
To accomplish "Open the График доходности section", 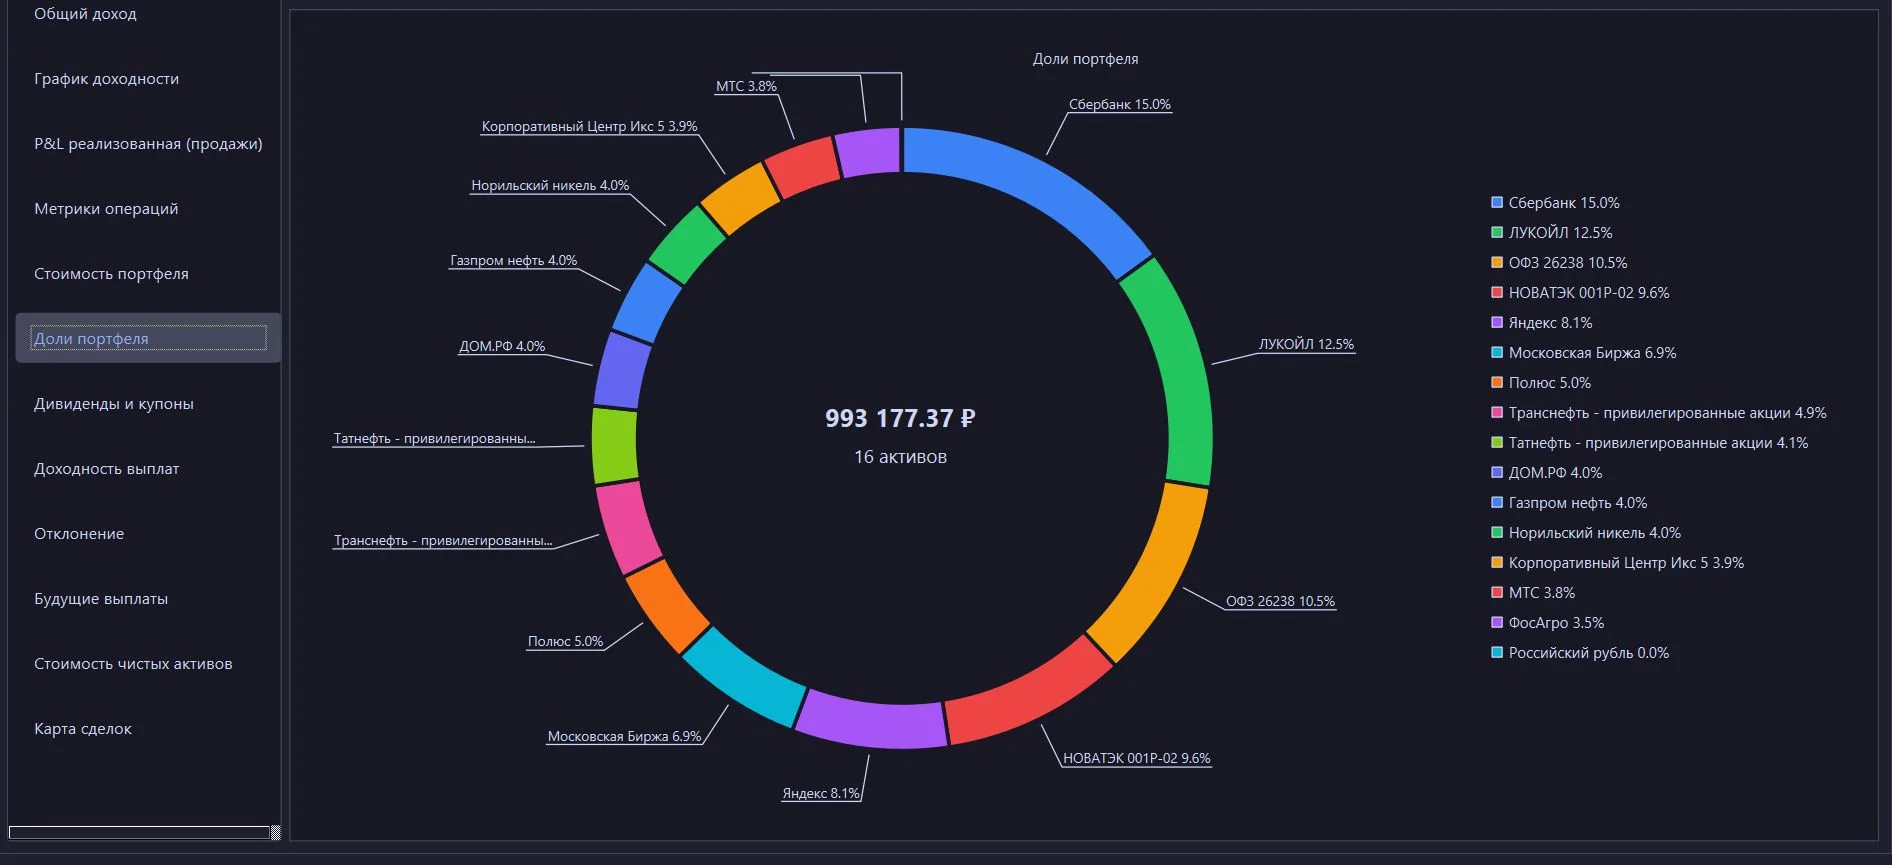I will [106, 79].
